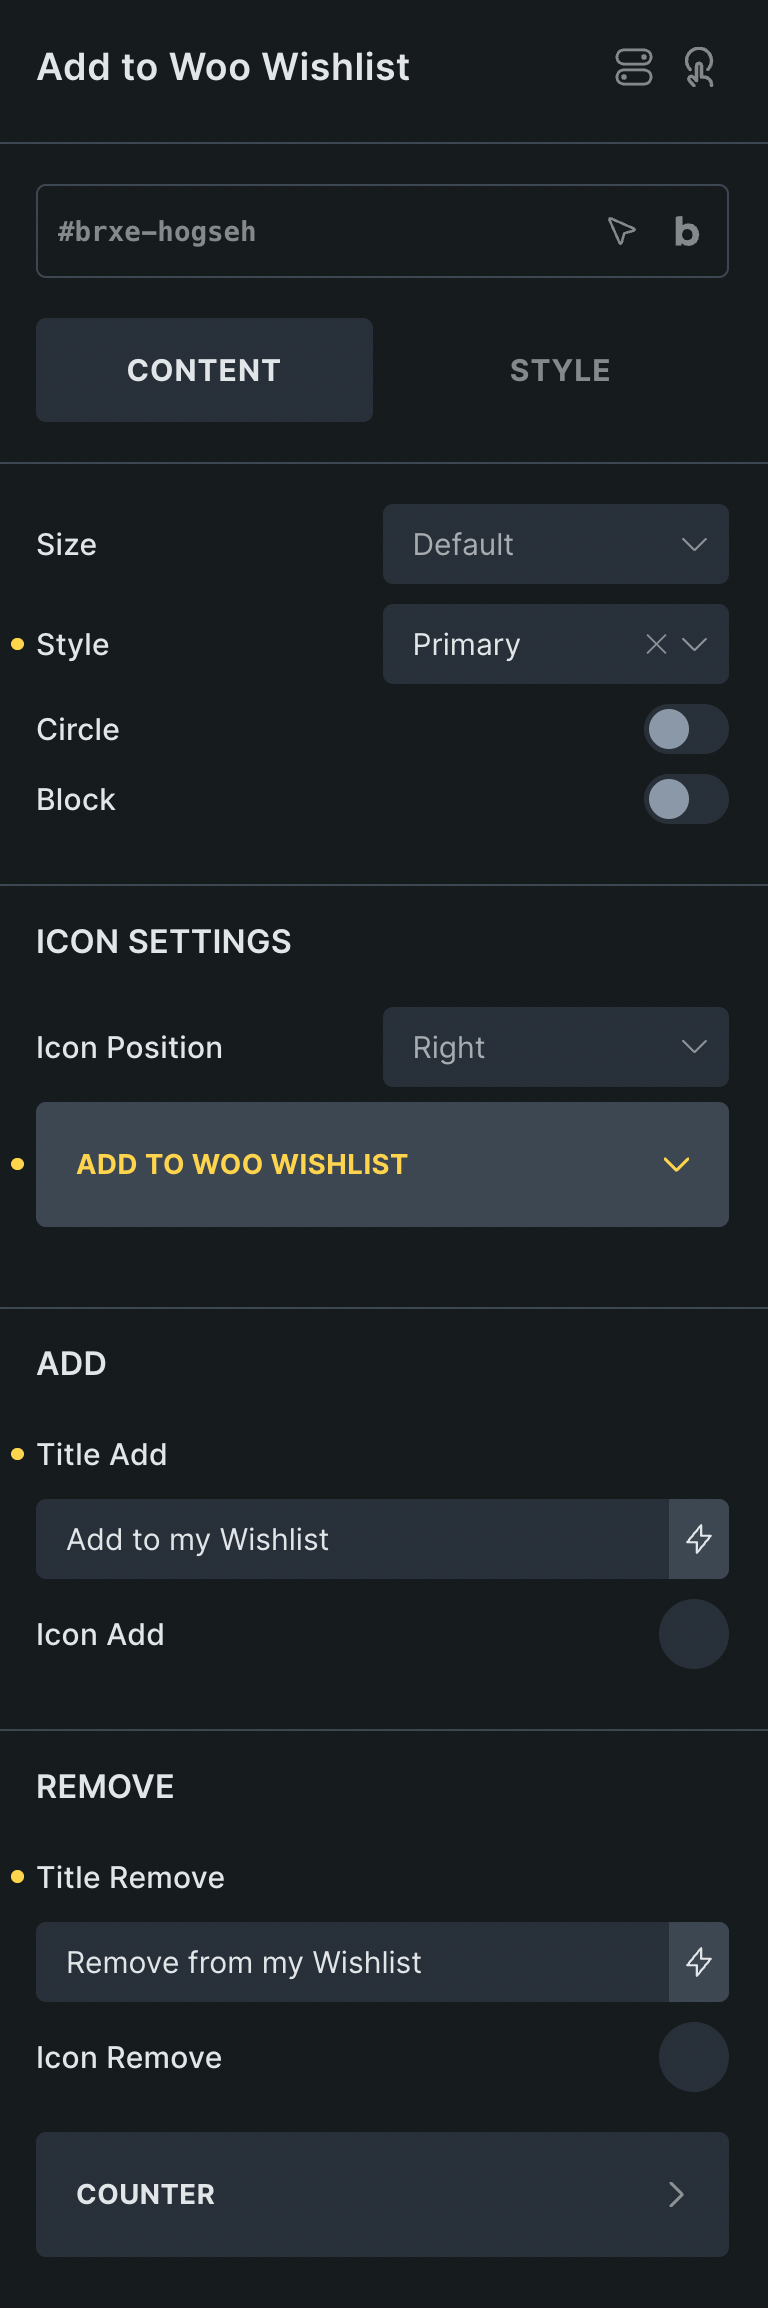The image size is (768, 2308).
Task: Expand the COUNTER section
Action: [382, 2195]
